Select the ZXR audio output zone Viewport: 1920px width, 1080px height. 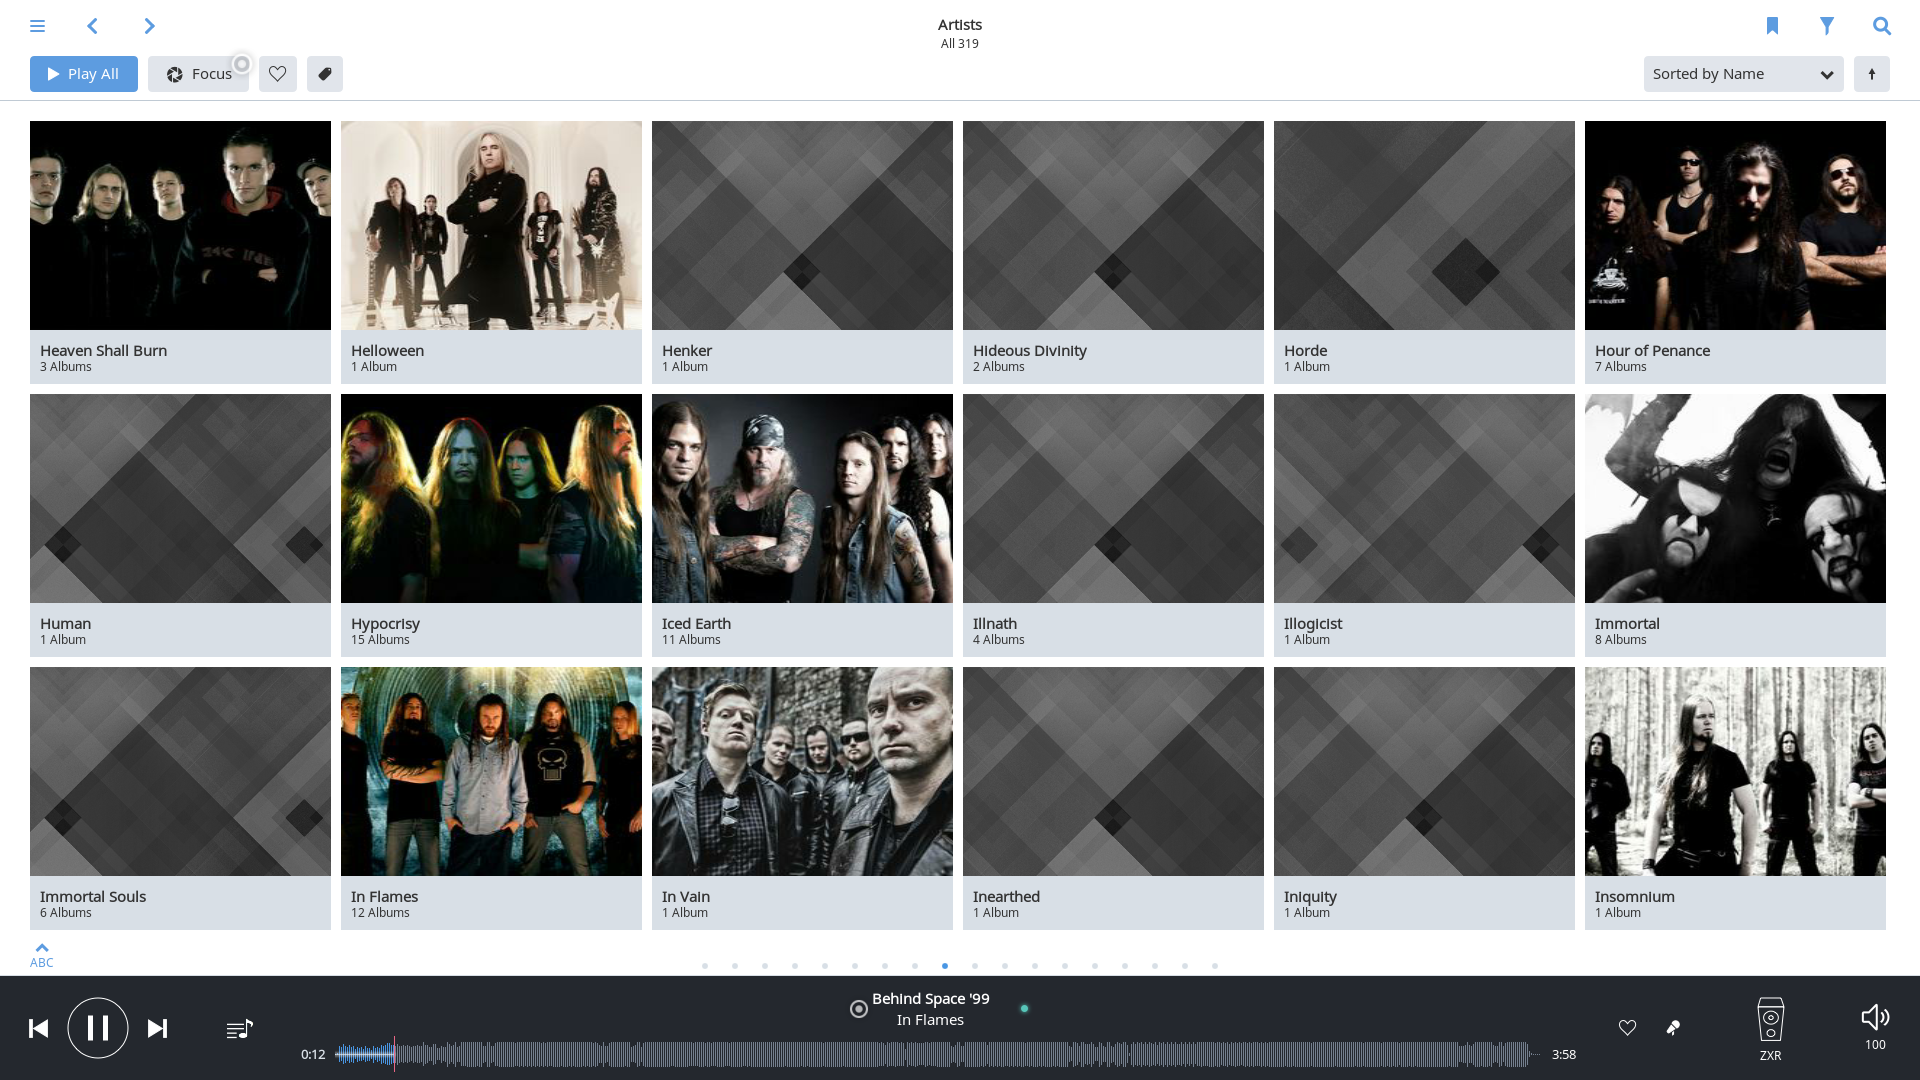coord(1770,1028)
